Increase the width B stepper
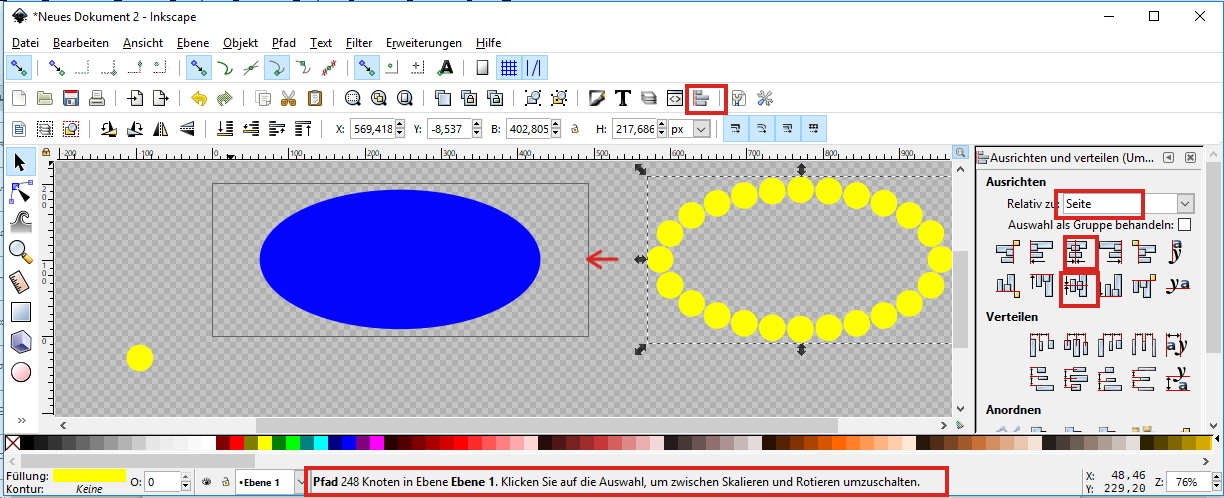Screen dimensions: 1224x498 (x=556, y=125)
